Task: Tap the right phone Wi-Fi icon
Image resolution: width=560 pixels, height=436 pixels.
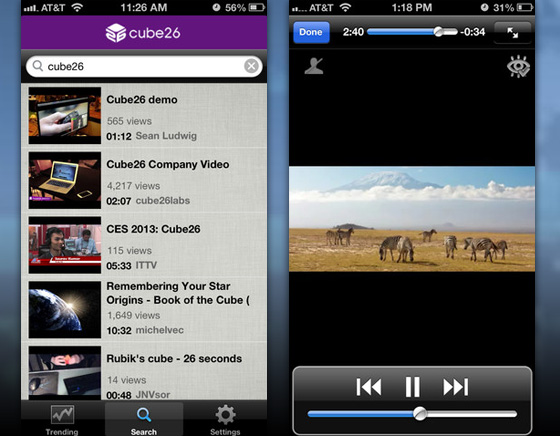Action: pyautogui.click(x=345, y=7)
